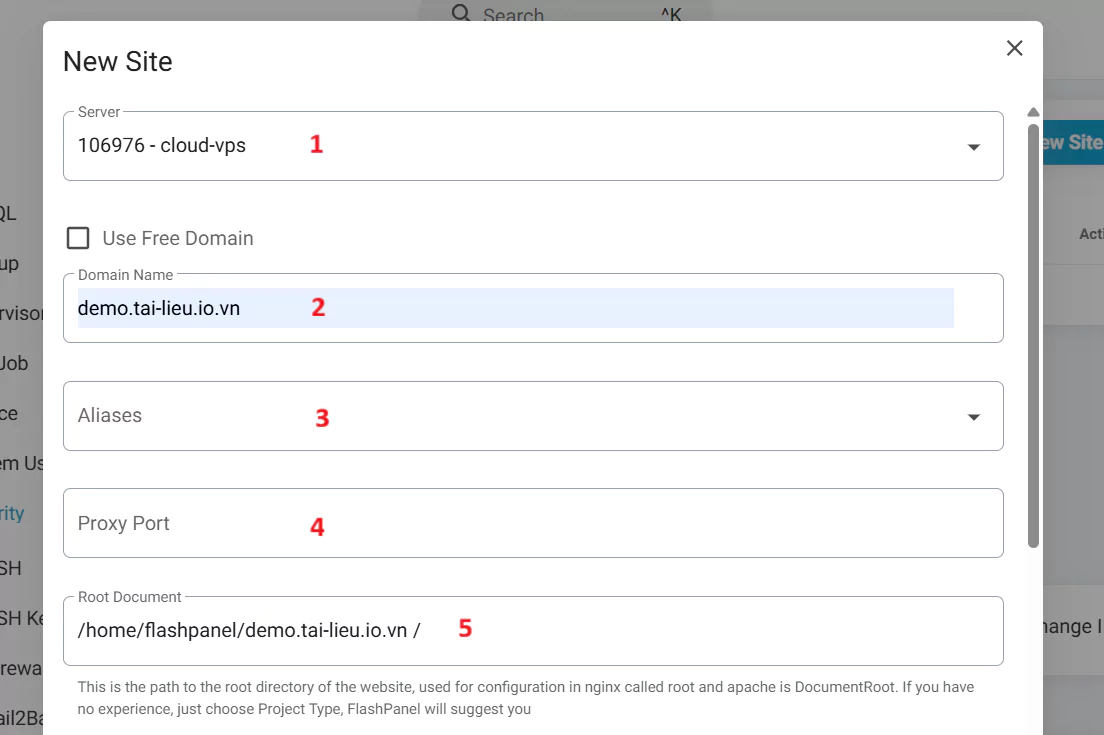This screenshot has width=1104, height=735.
Task: Click the scrollbar up arrow in dialog
Action: pos(1033,112)
